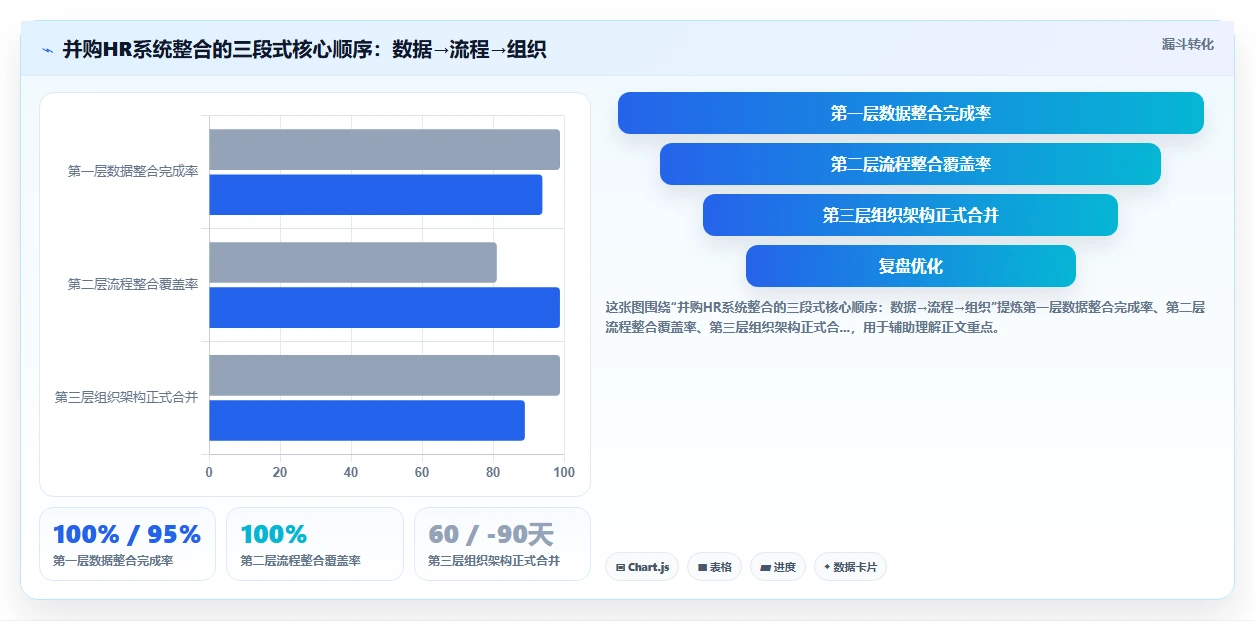The width and height of the screenshot is (1255, 621).
Task: Click y-axis label 第一层数据整合完成率
Action: coord(133,172)
